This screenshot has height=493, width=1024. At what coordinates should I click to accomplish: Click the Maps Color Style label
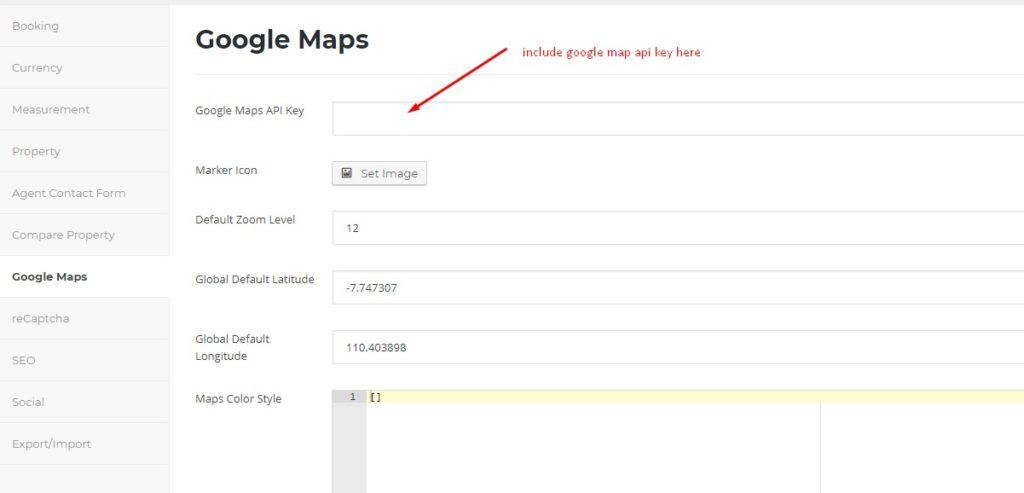[238, 399]
